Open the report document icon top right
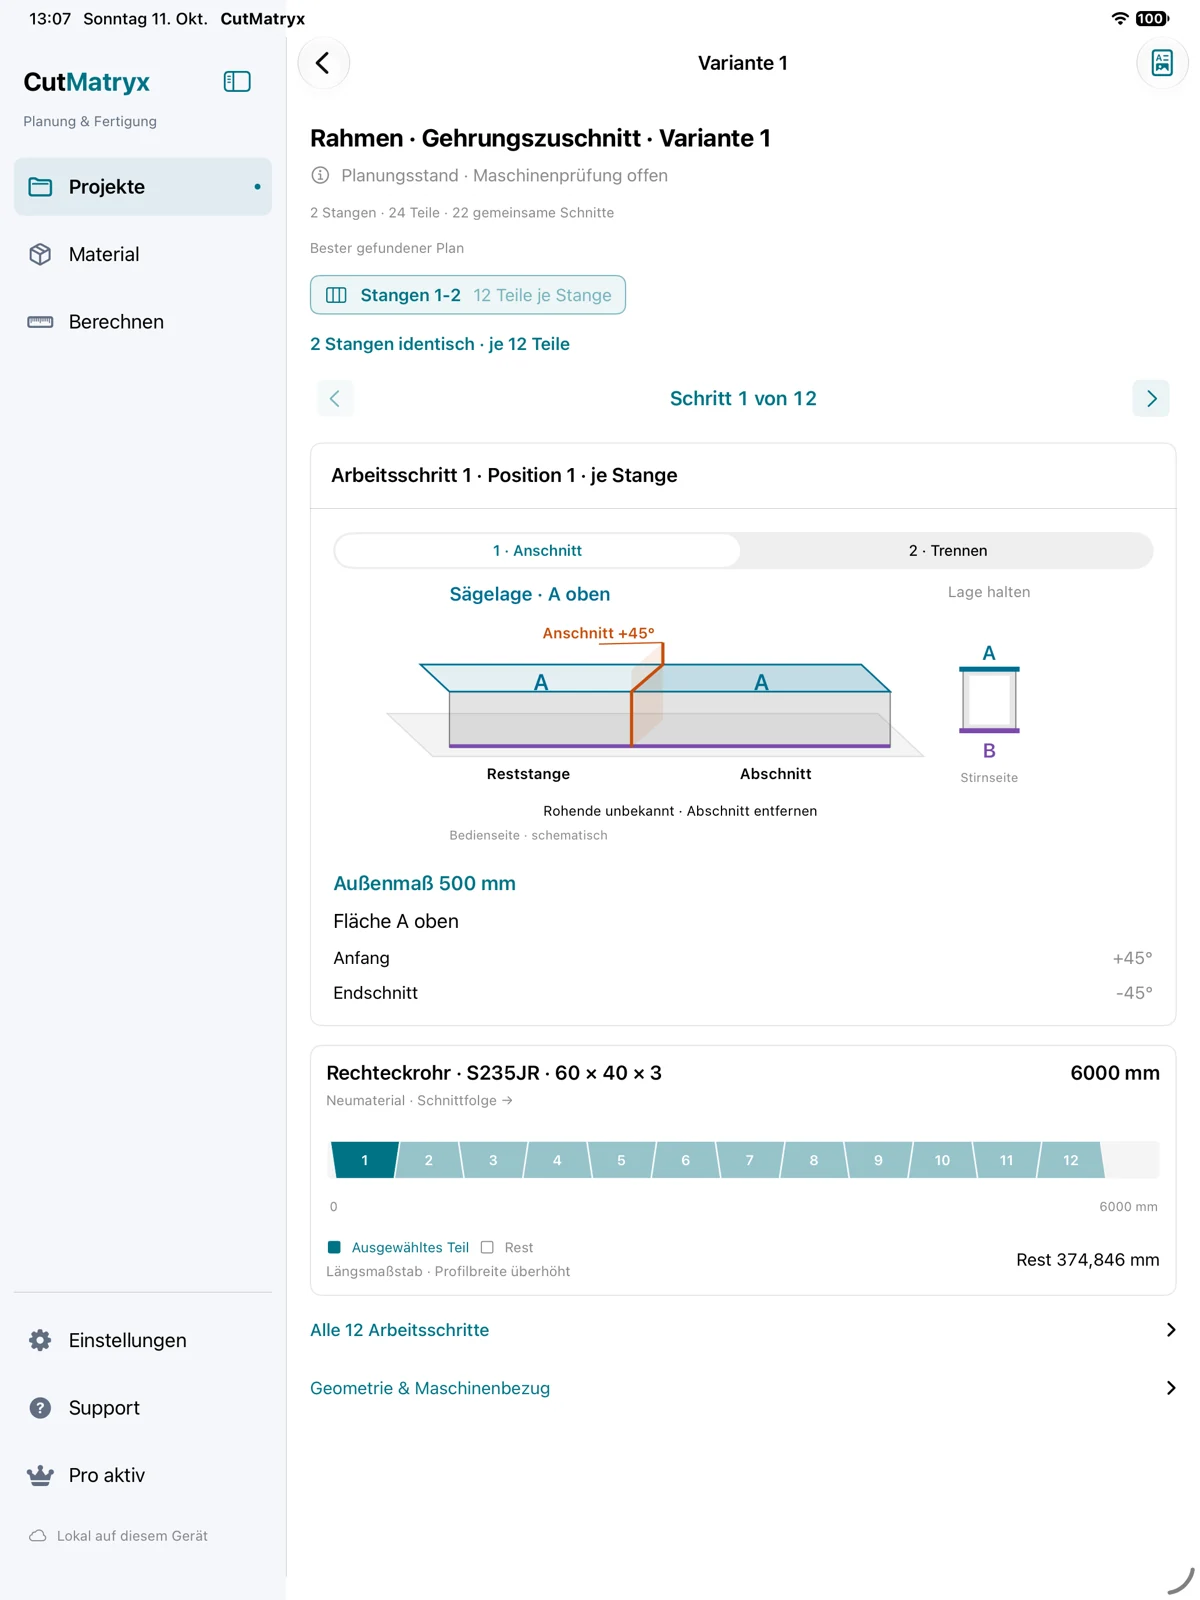This screenshot has height=1600, width=1200. [x=1162, y=63]
